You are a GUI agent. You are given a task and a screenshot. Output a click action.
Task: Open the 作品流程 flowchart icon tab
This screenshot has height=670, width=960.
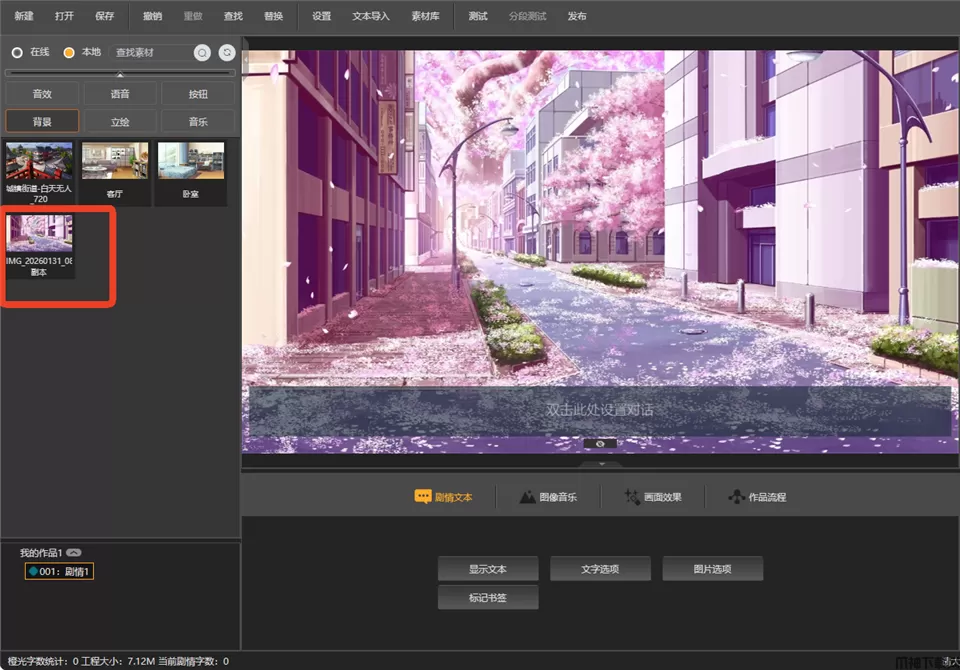click(737, 497)
